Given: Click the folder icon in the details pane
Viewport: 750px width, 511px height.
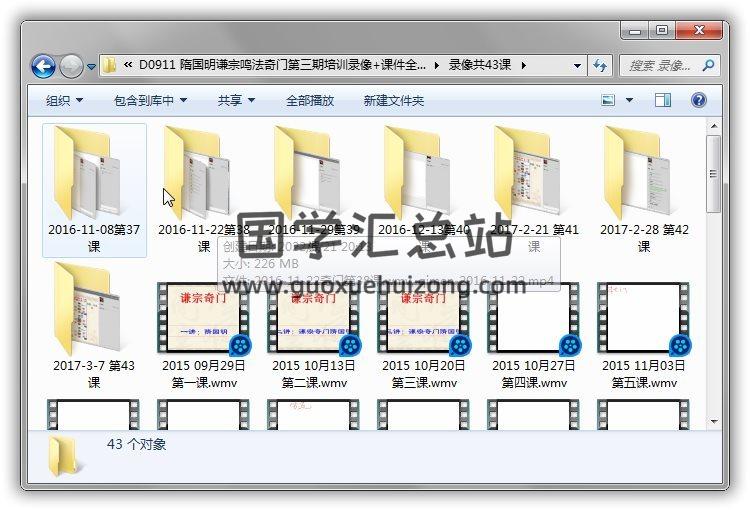Looking at the screenshot, I should coord(64,456).
